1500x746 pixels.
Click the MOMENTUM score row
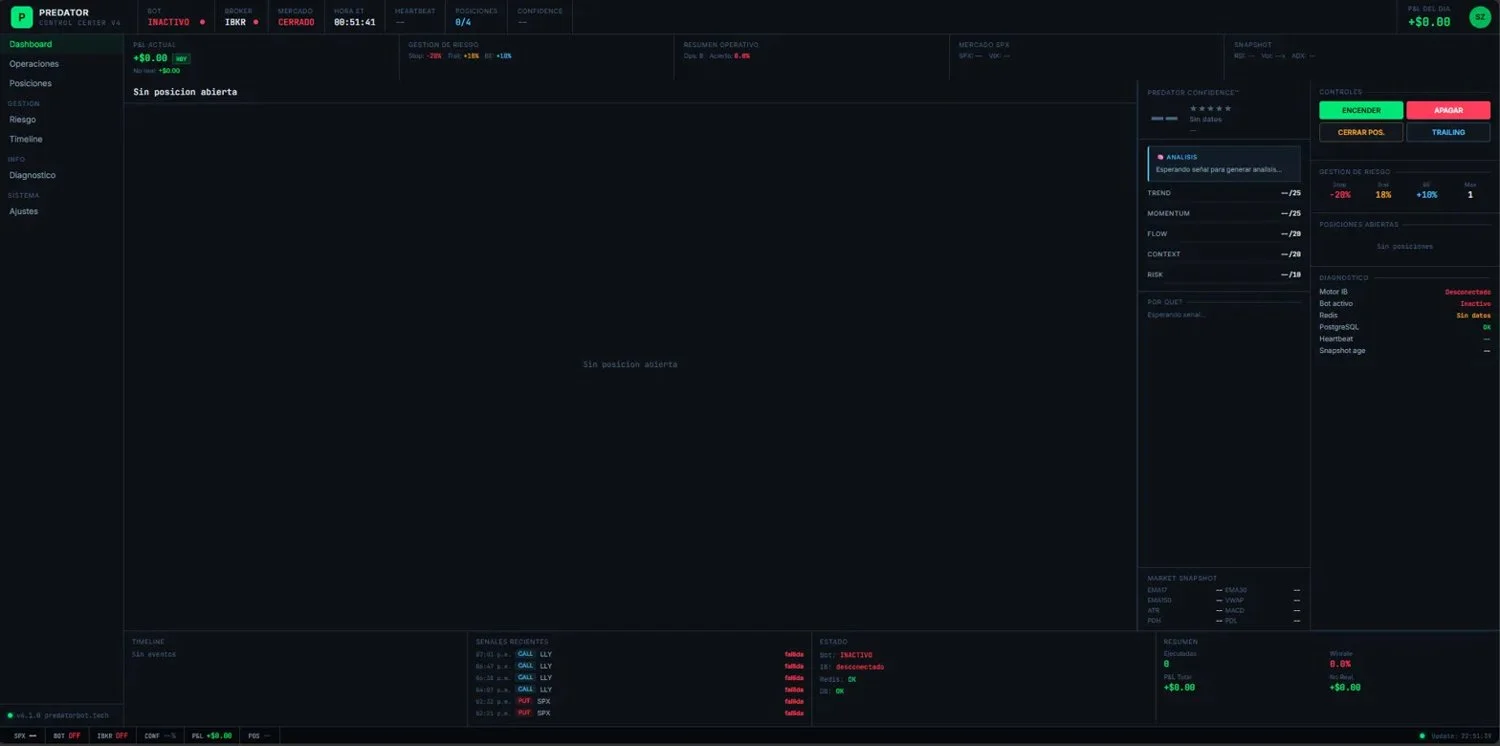click(1224, 213)
